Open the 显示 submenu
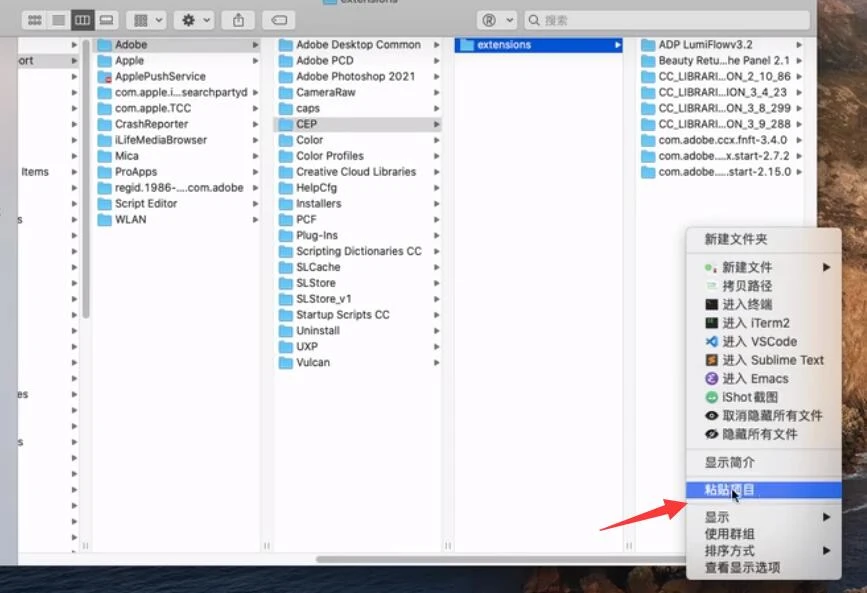The width and height of the screenshot is (867, 593). (764, 518)
